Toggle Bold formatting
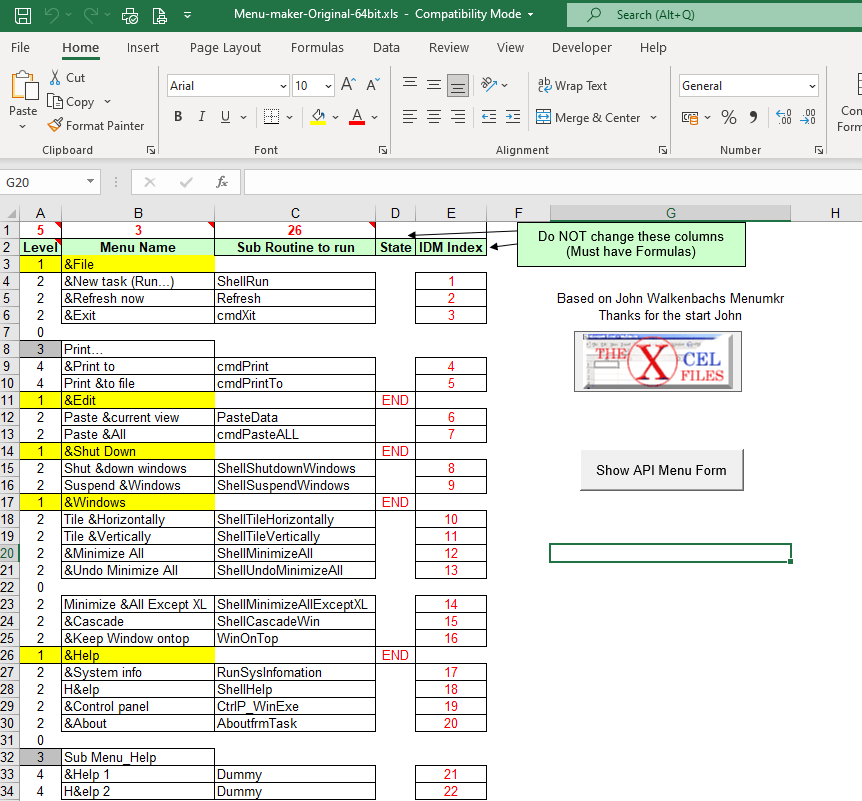The image size is (862, 801). [178, 117]
